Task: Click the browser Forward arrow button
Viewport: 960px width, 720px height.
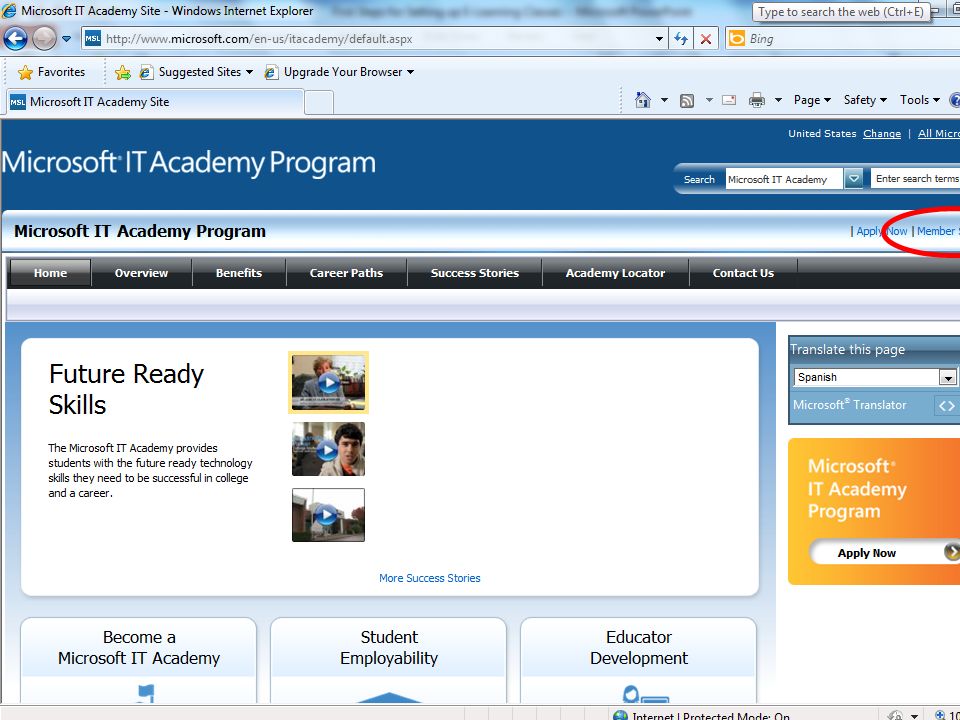Action: pyautogui.click(x=44, y=39)
